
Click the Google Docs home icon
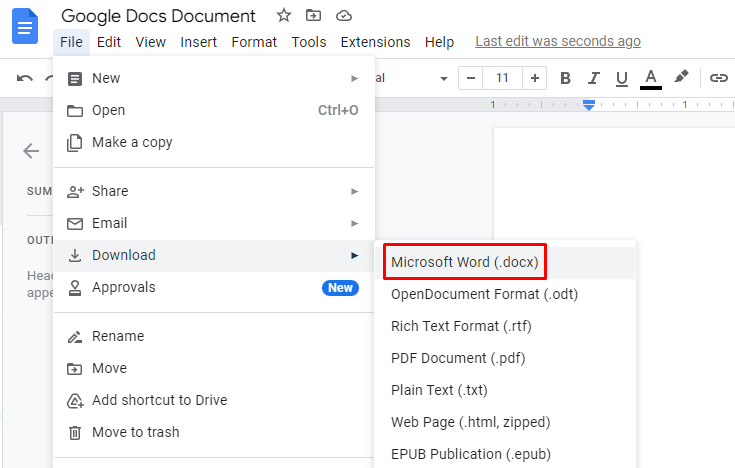click(x=25, y=26)
